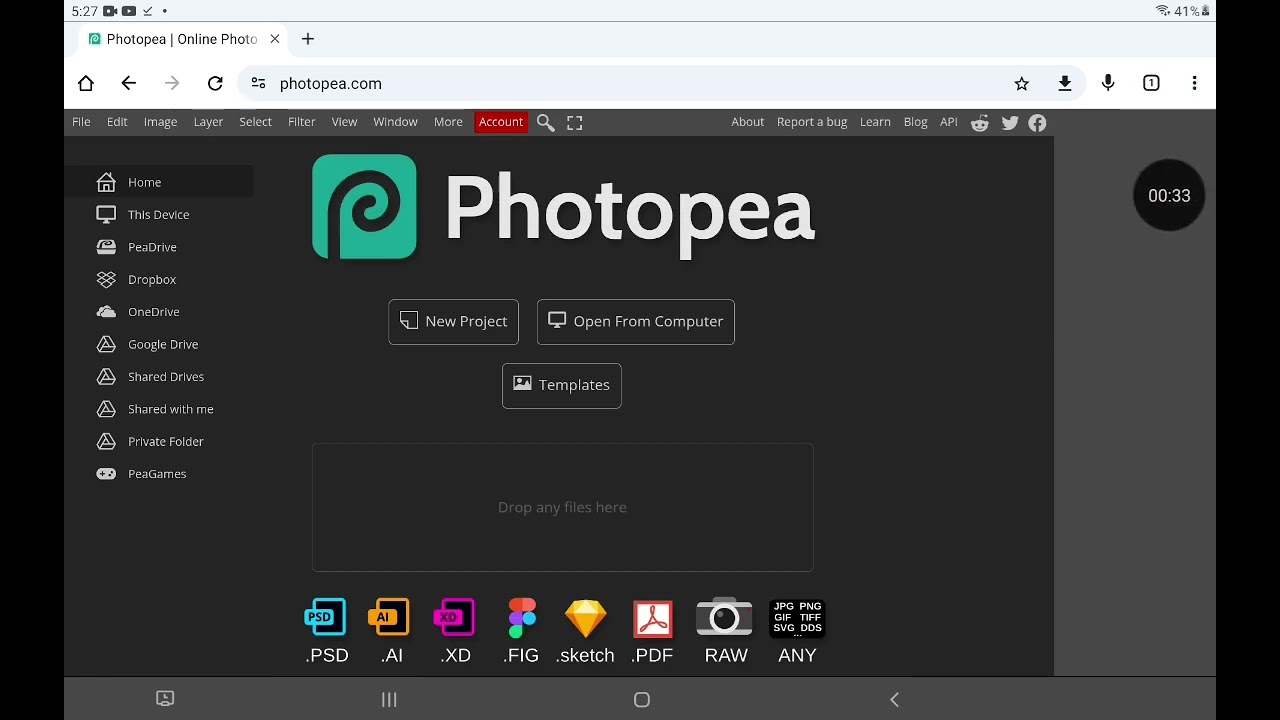Reload the page with refresh icon
Screen dimensions: 1280x720
point(215,84)
